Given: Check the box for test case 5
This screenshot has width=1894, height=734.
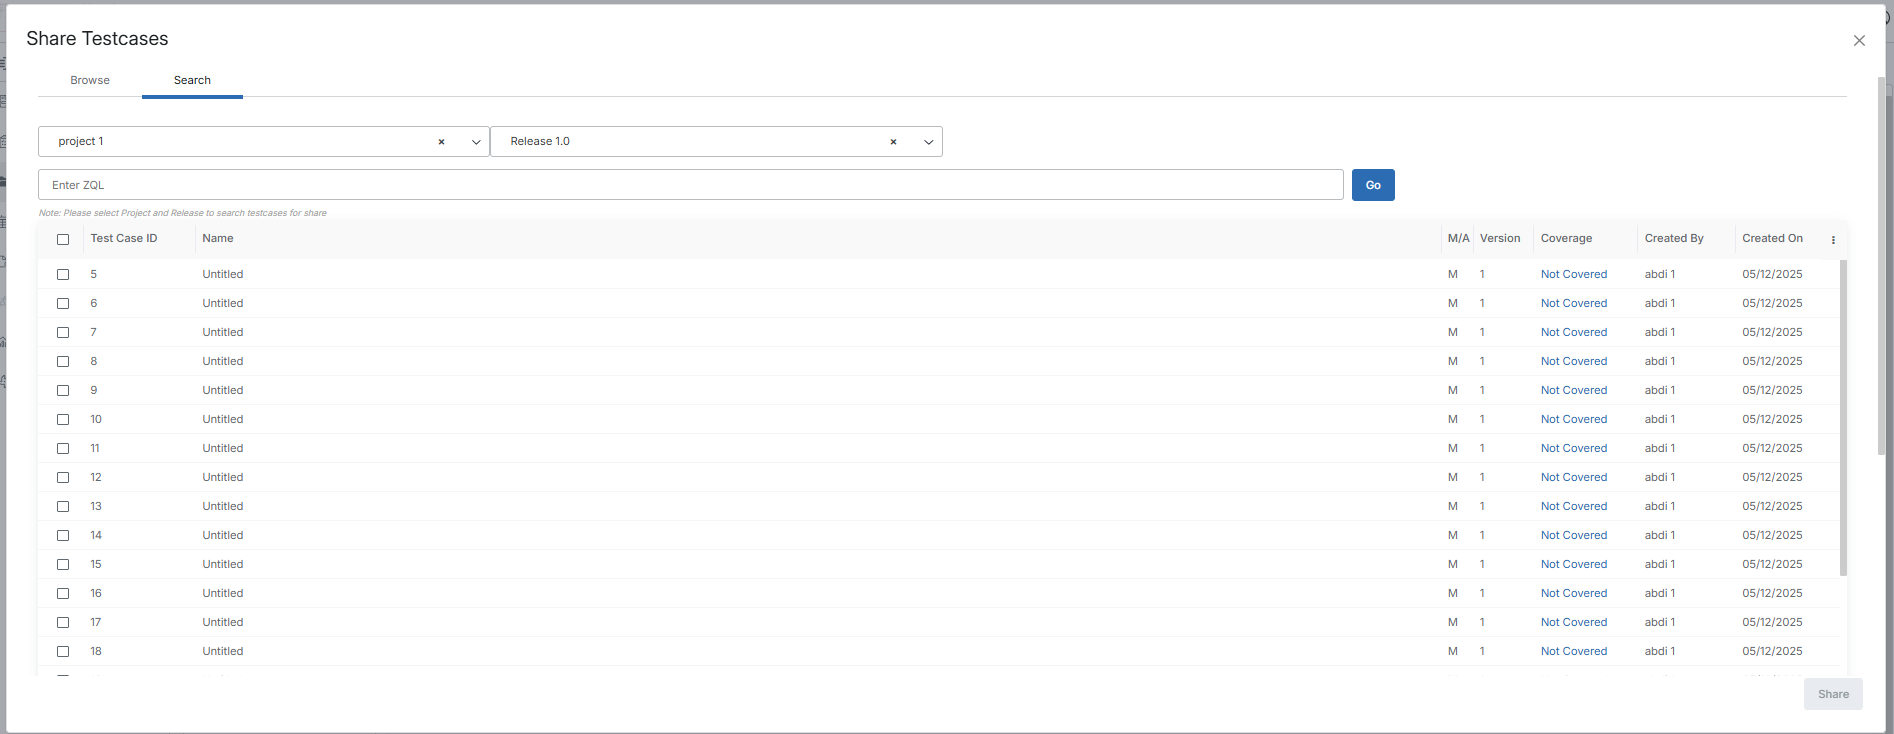Looking at the screenshot, I should [63, 274].
